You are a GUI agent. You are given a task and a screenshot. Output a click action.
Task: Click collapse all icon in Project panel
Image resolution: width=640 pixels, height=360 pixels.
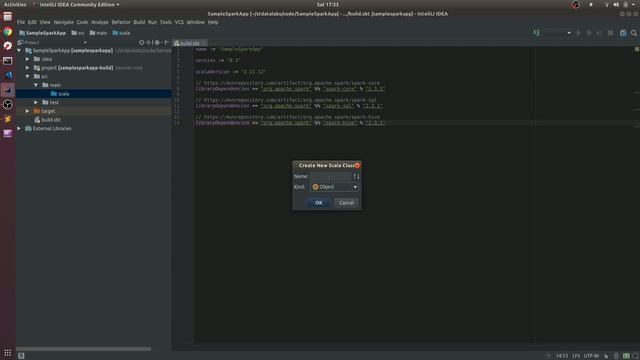tap(149, 42)
